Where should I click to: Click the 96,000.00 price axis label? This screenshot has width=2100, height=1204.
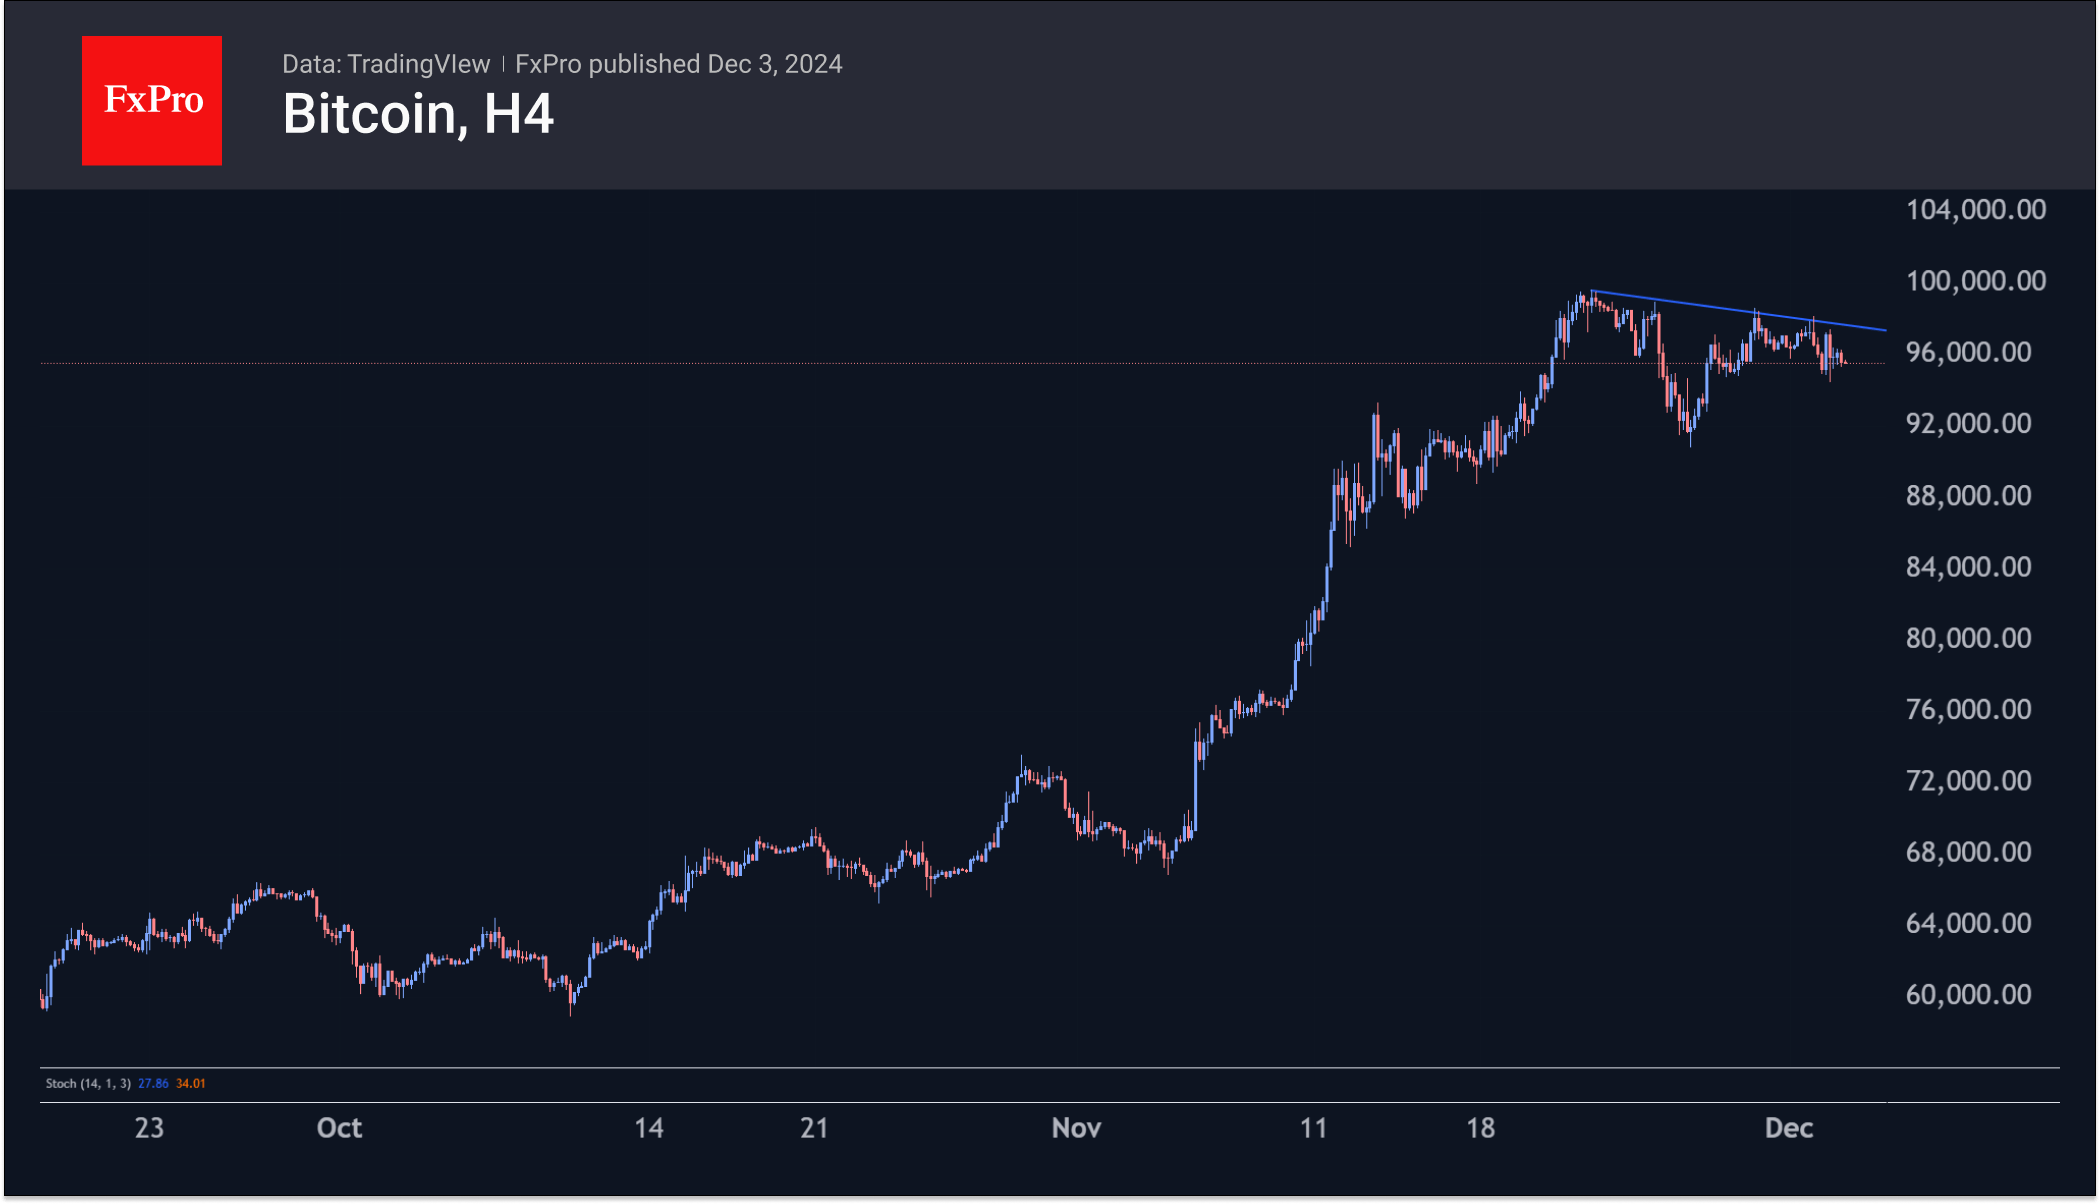coord(1968,352)
